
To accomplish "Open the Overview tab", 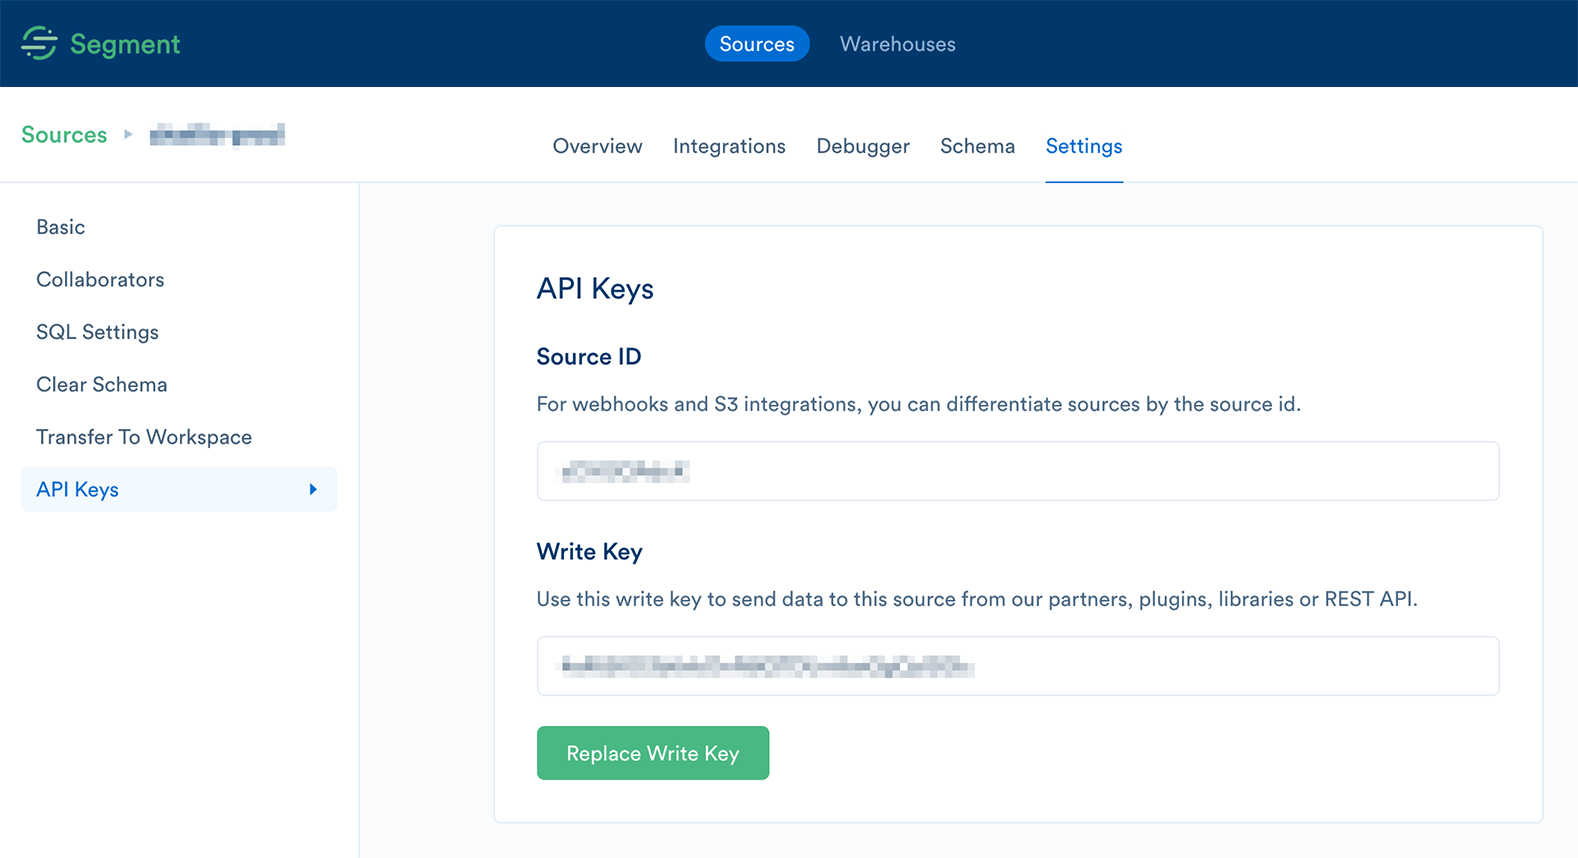I will click(x=597, y=146).
